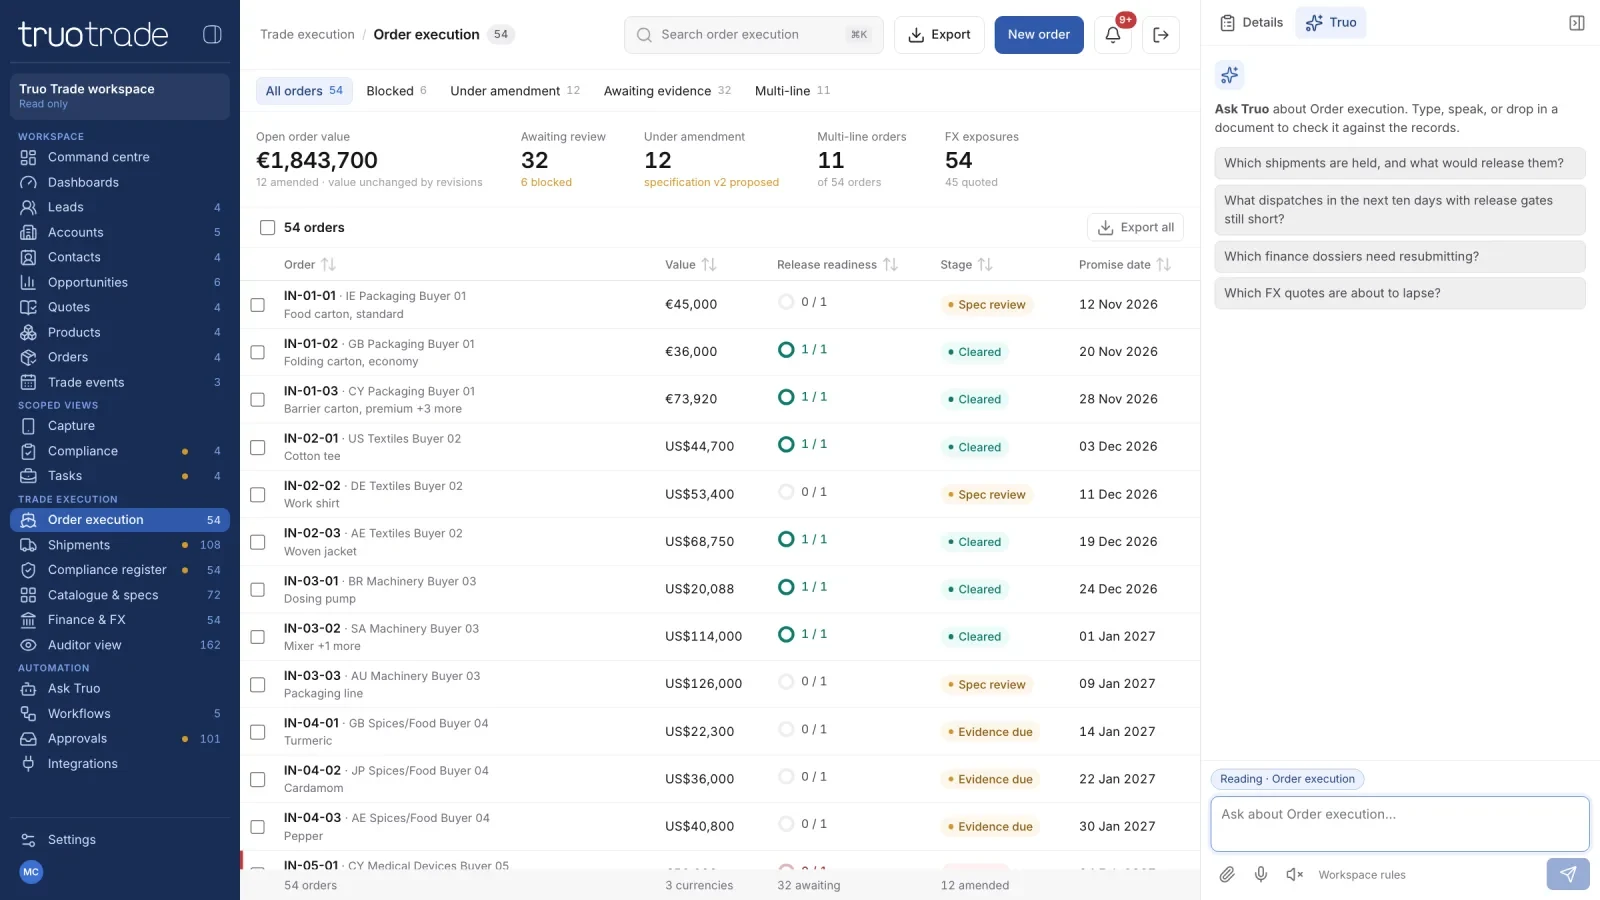Open the Workspace rules link
1600x900 pixels.
tap(1362, 875)
